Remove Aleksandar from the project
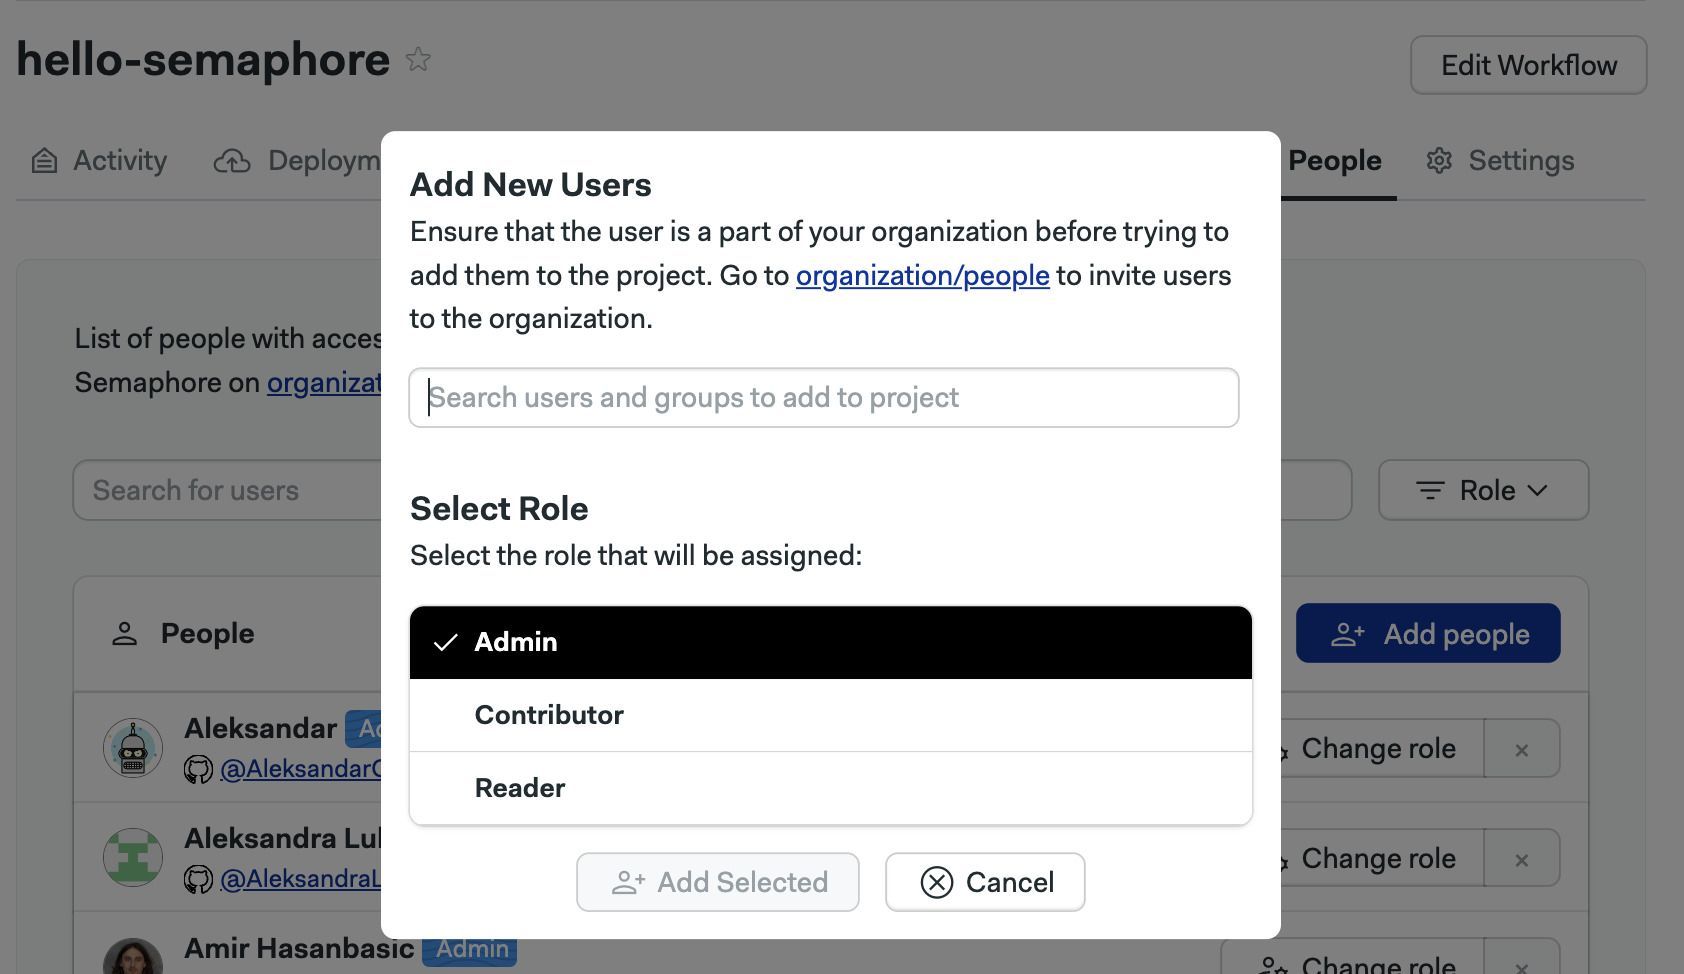This screenshot has width=1684, height=974. (x=1522, y=748)
